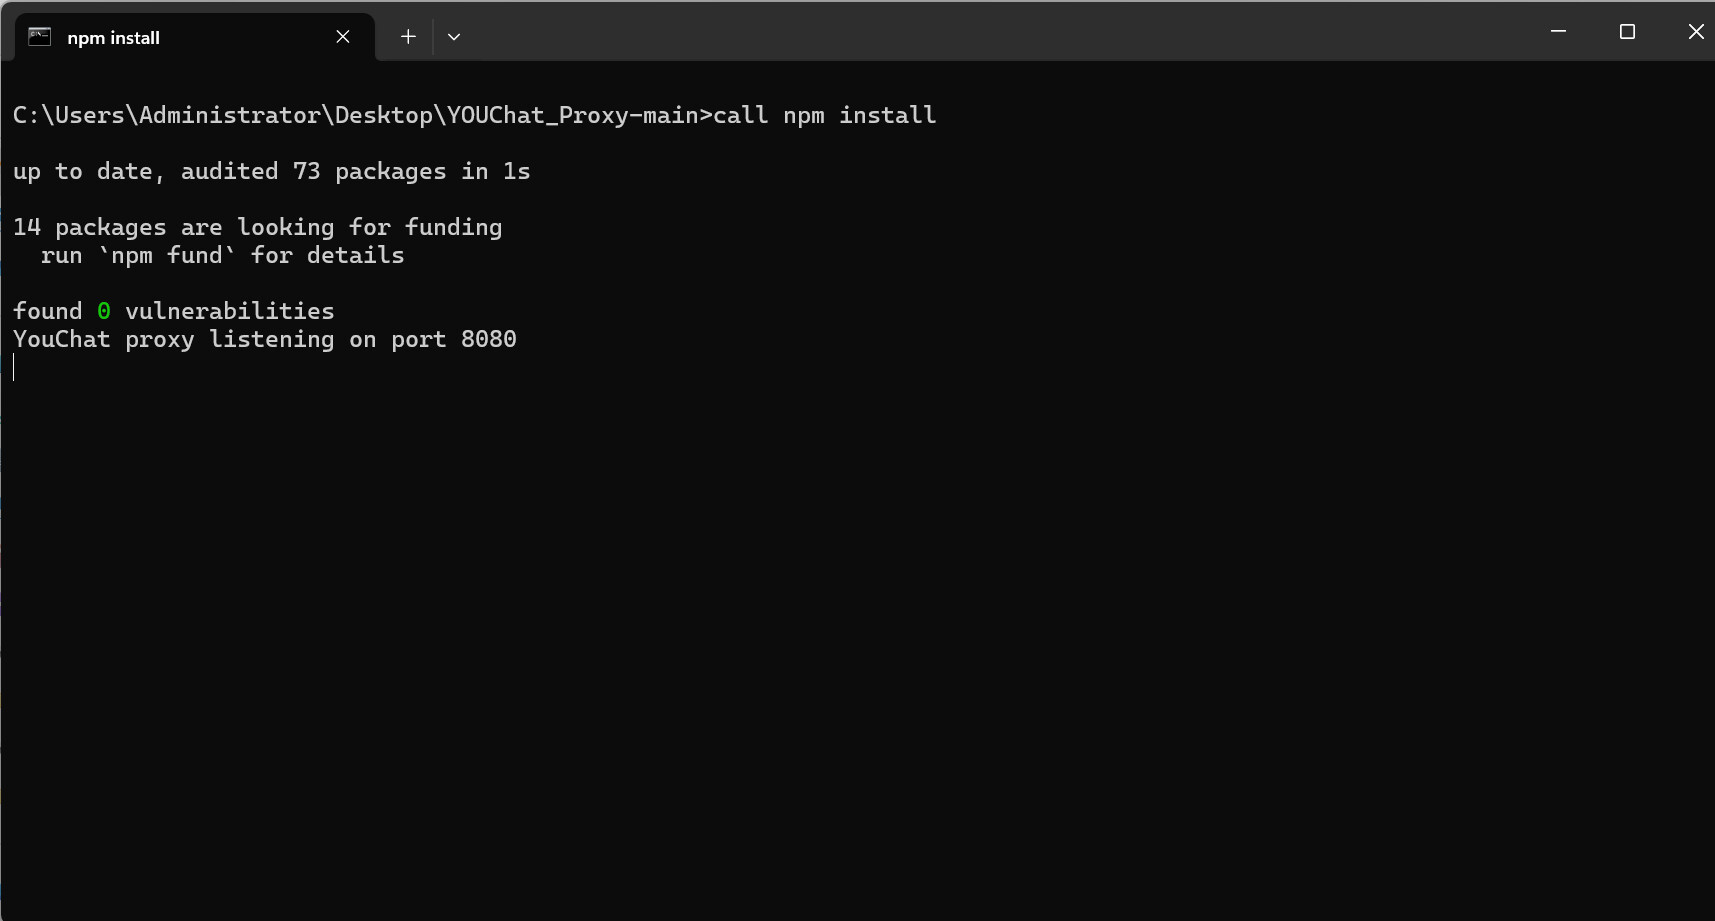The image size is (1715, 921).
Task: Click the blinking cursor line in the terminal
Action: click(x=14, y=368)
